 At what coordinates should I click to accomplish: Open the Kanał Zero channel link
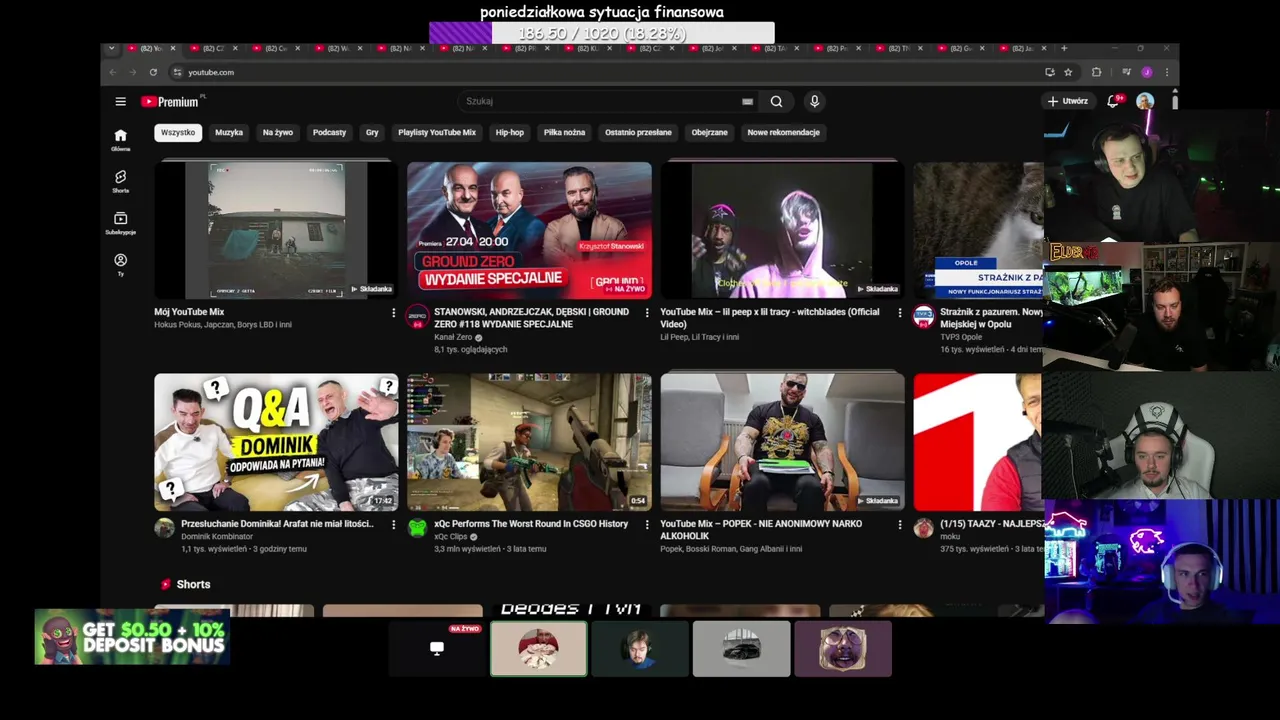[453, 337]
